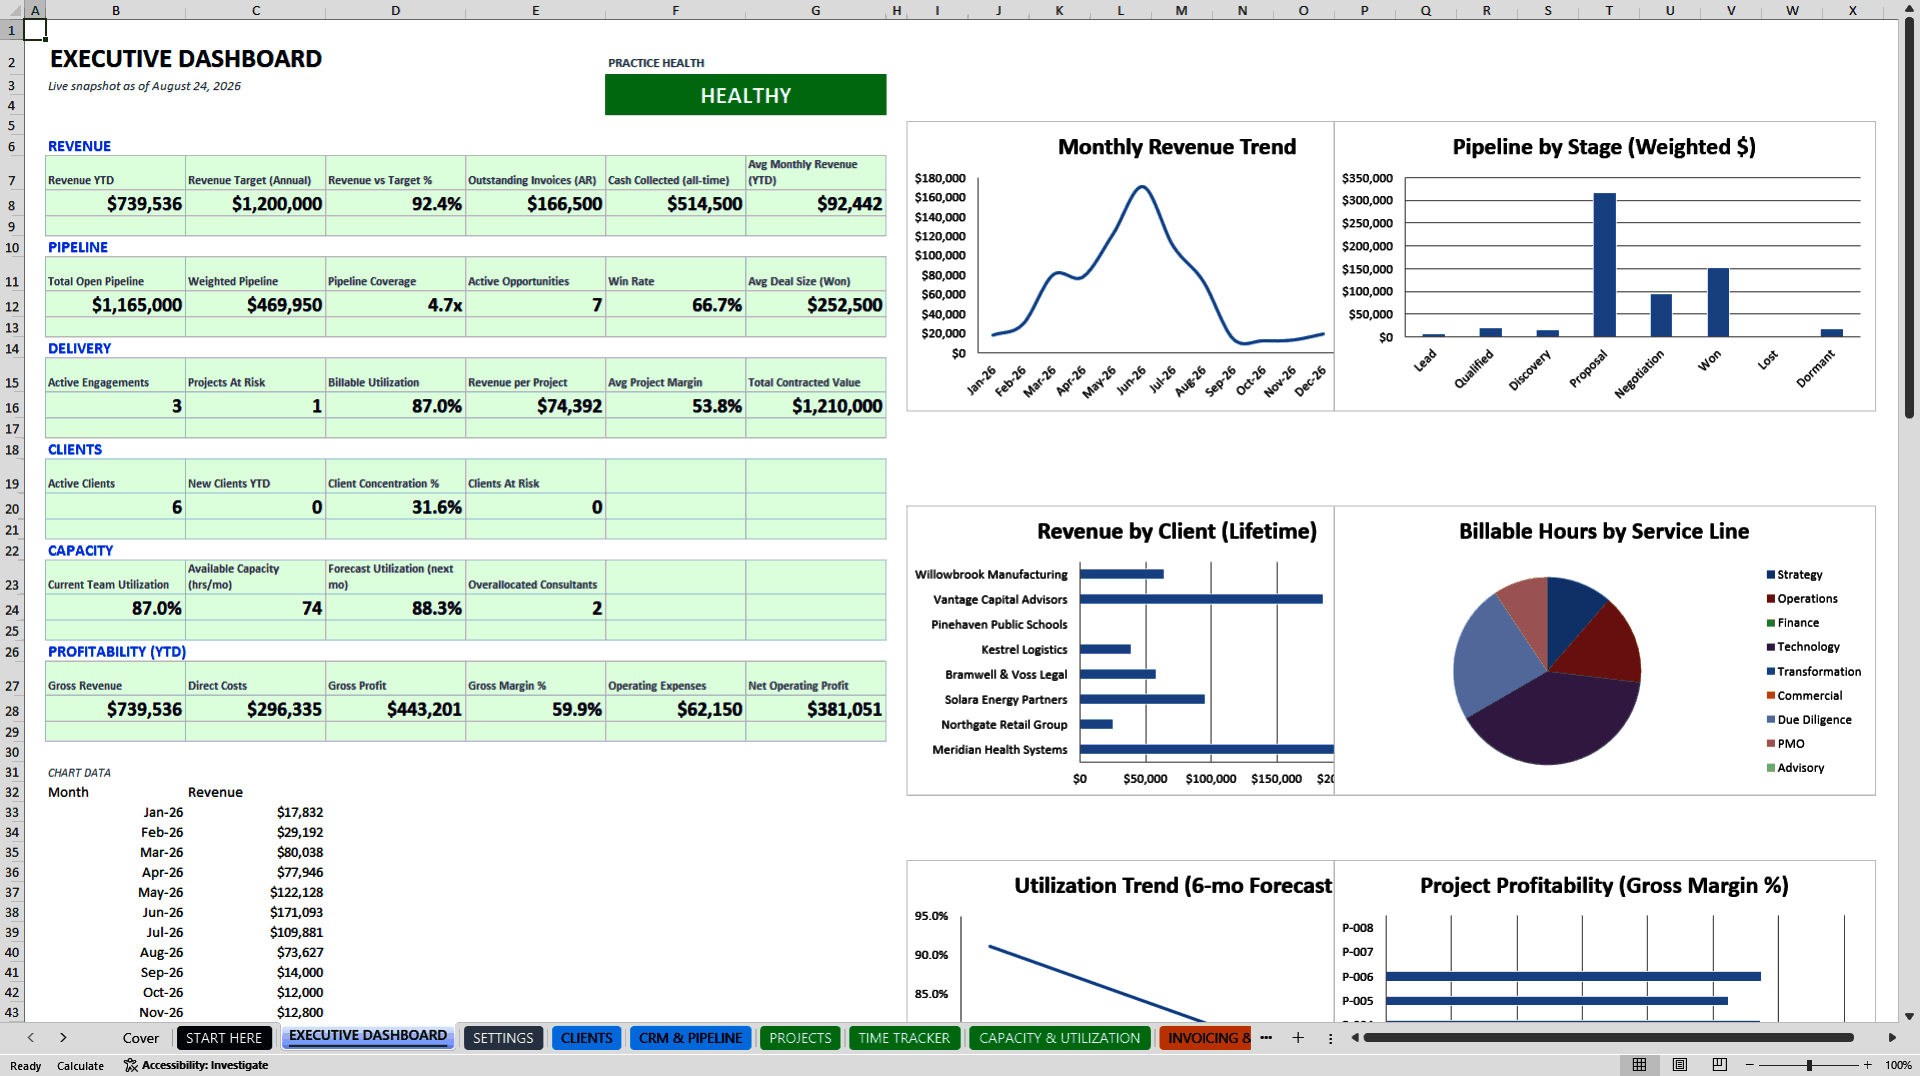Click the horizontal scrollbar thumb
Image resolution: width=1920 pixels, height=1076 pixels.
[1608, 1038]
